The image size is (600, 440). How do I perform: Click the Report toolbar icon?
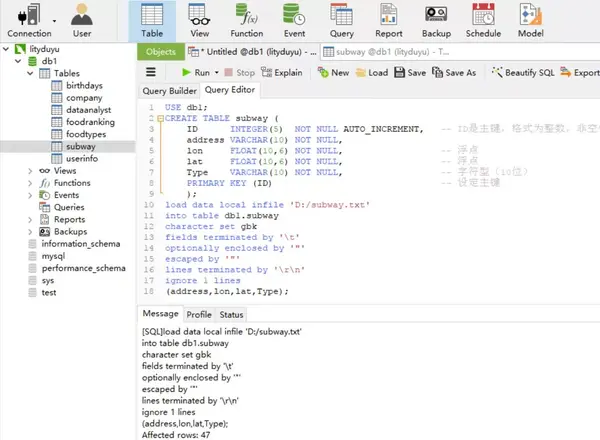point(388,21)
